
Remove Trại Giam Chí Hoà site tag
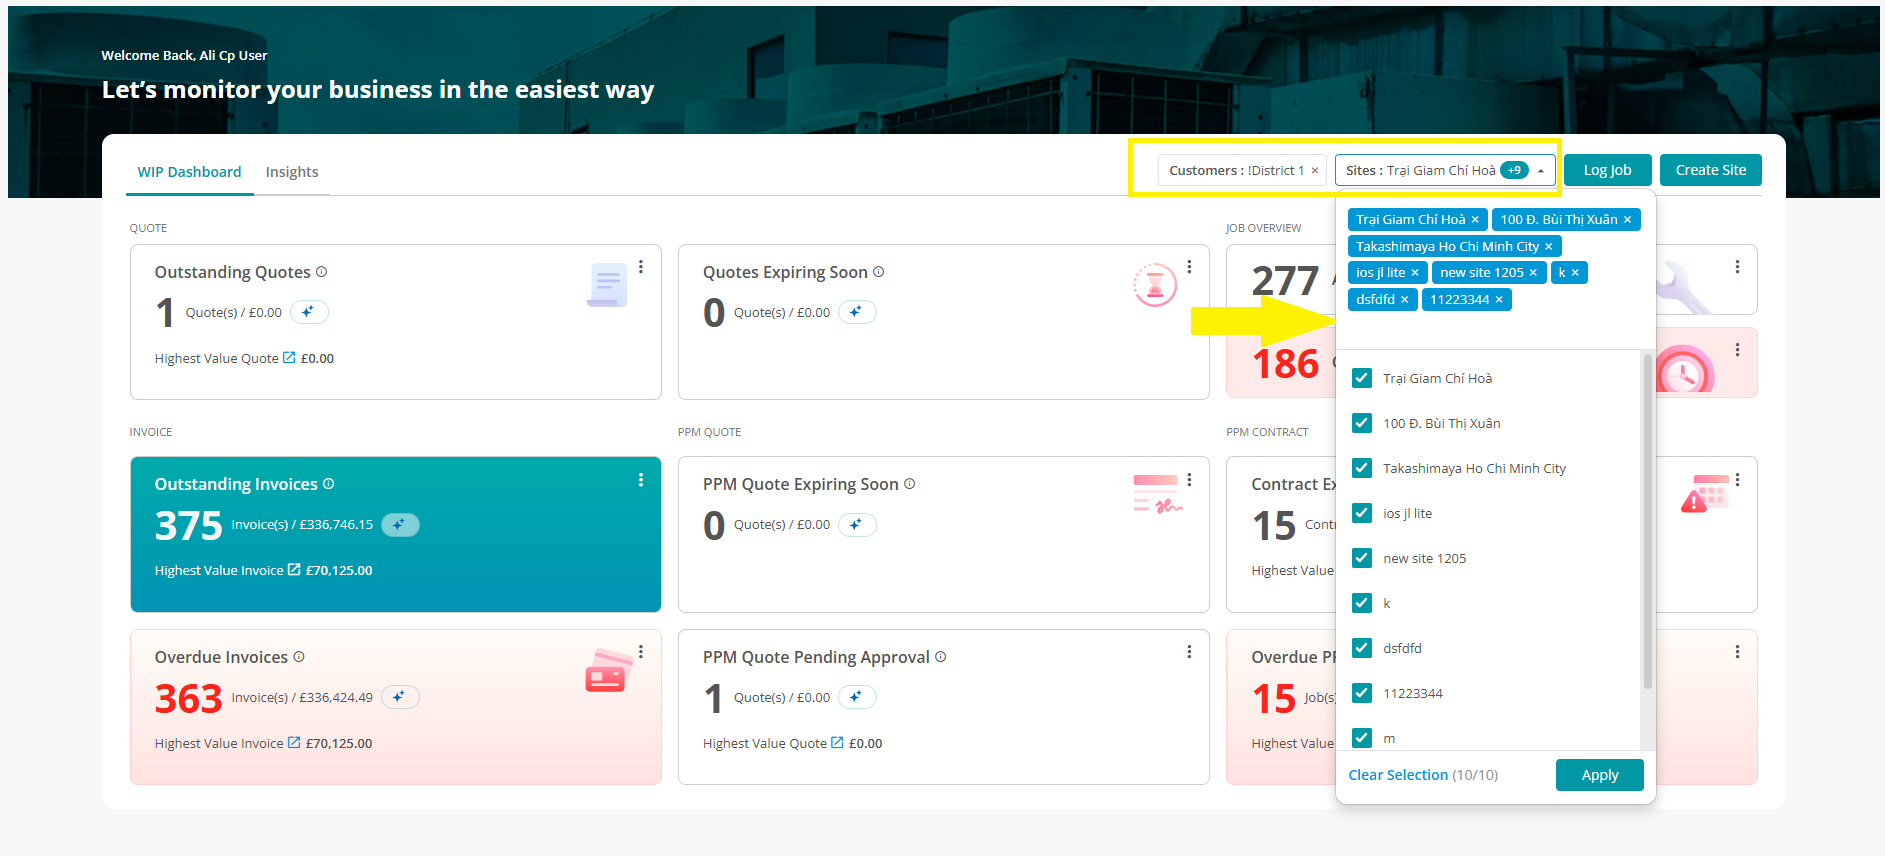click(x=1475, y=220)
